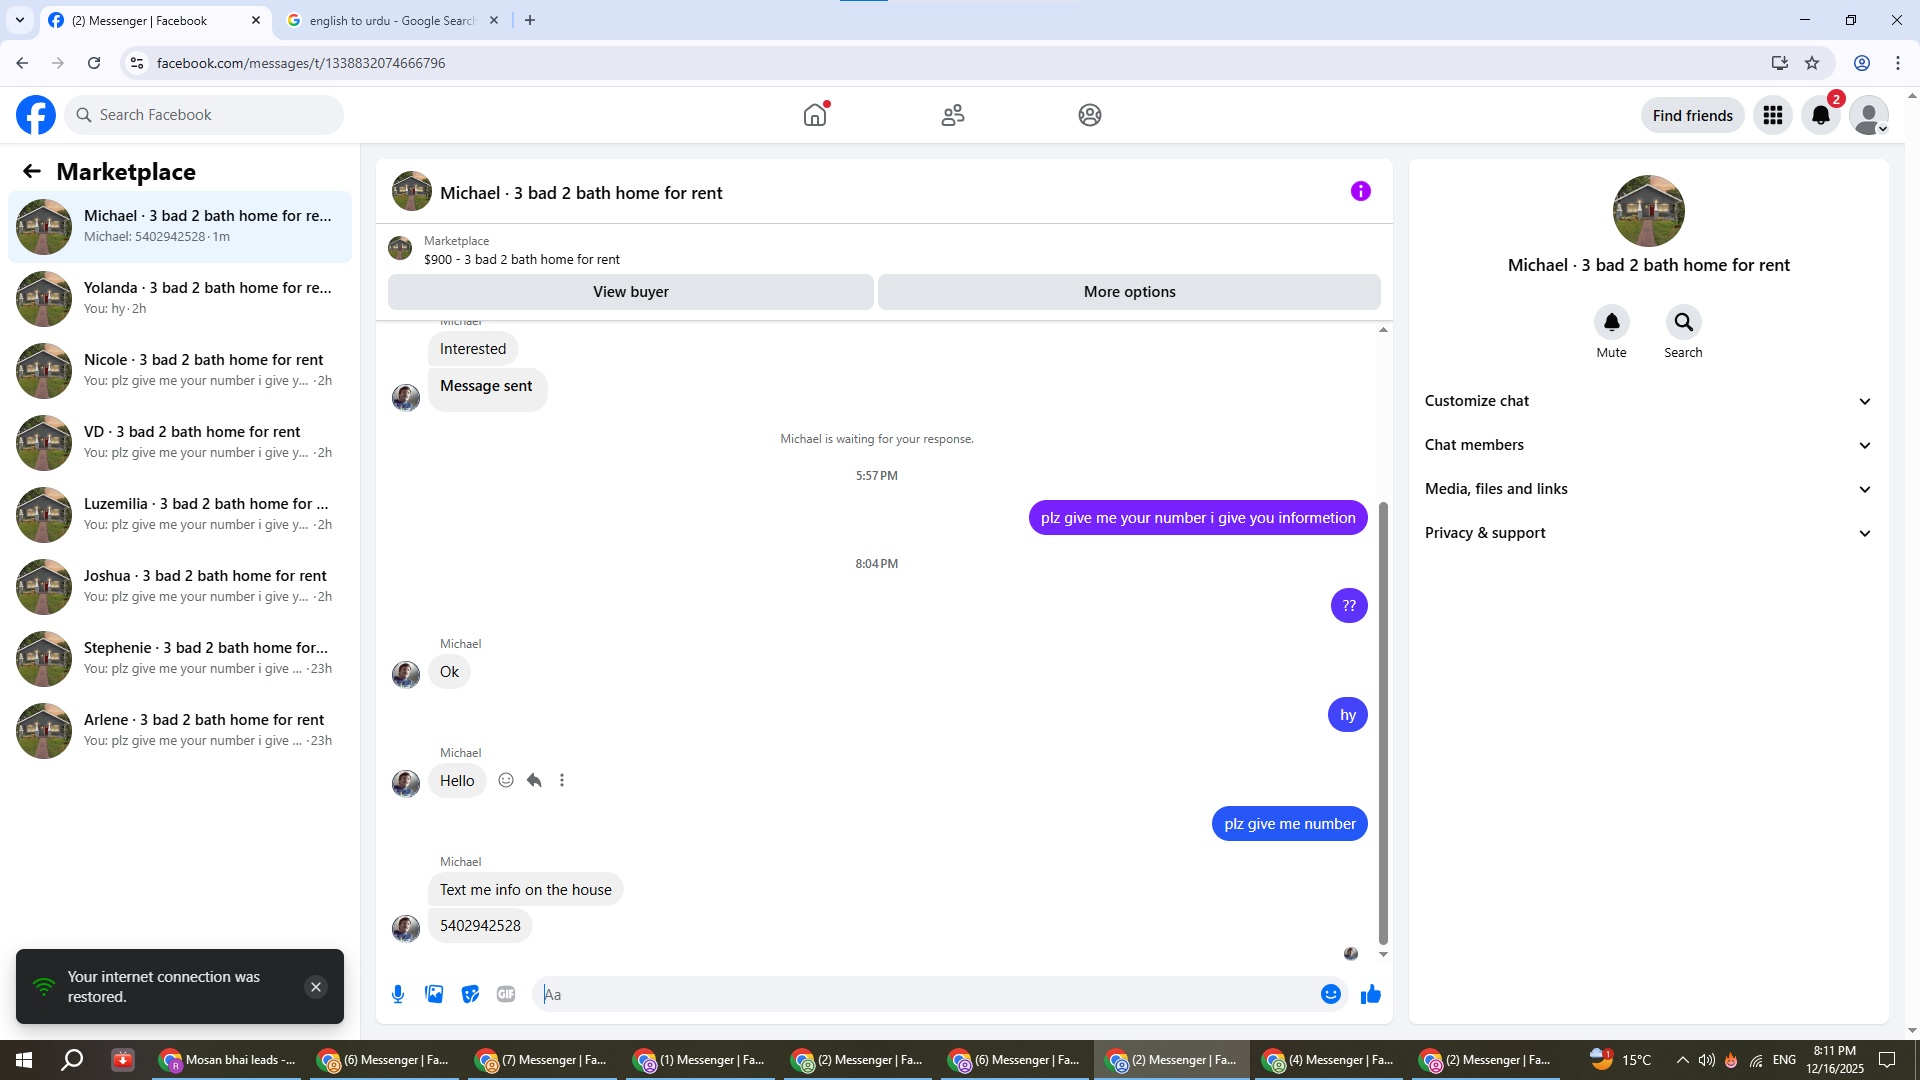Open the emoji picker in message box

point(1331,994)
